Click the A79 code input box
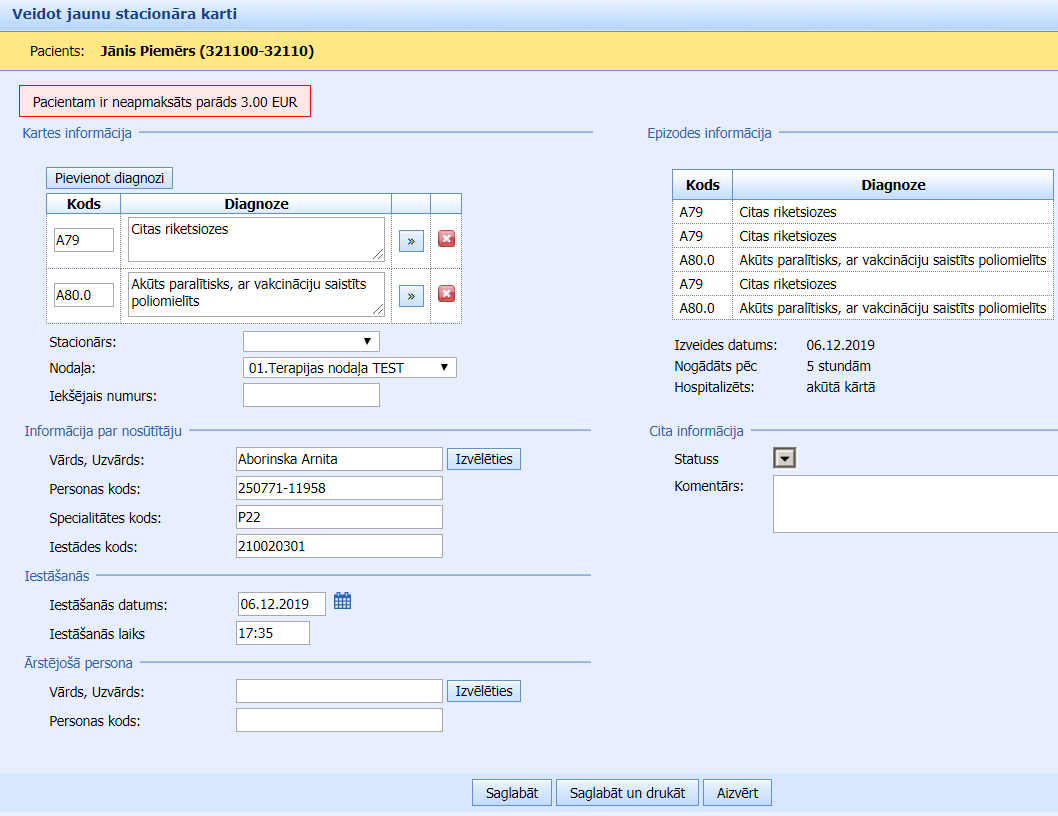1058x816 pixels. click(x=84, y=240)
